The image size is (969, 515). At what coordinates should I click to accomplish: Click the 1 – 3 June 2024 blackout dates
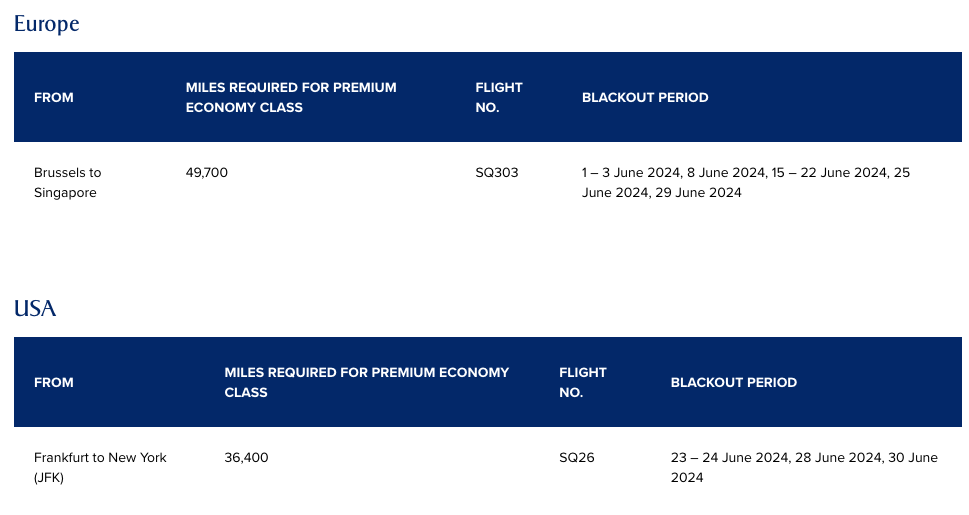(x=632, y=172)
